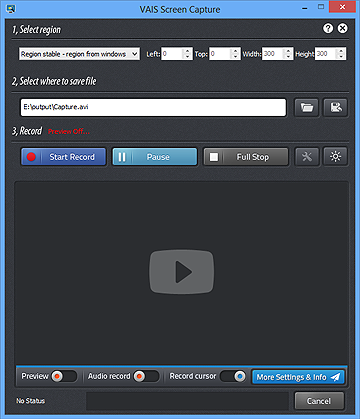360x419 pixels.
Task: Toggle the Audio record switch
Action: click(x=146, y=376)
